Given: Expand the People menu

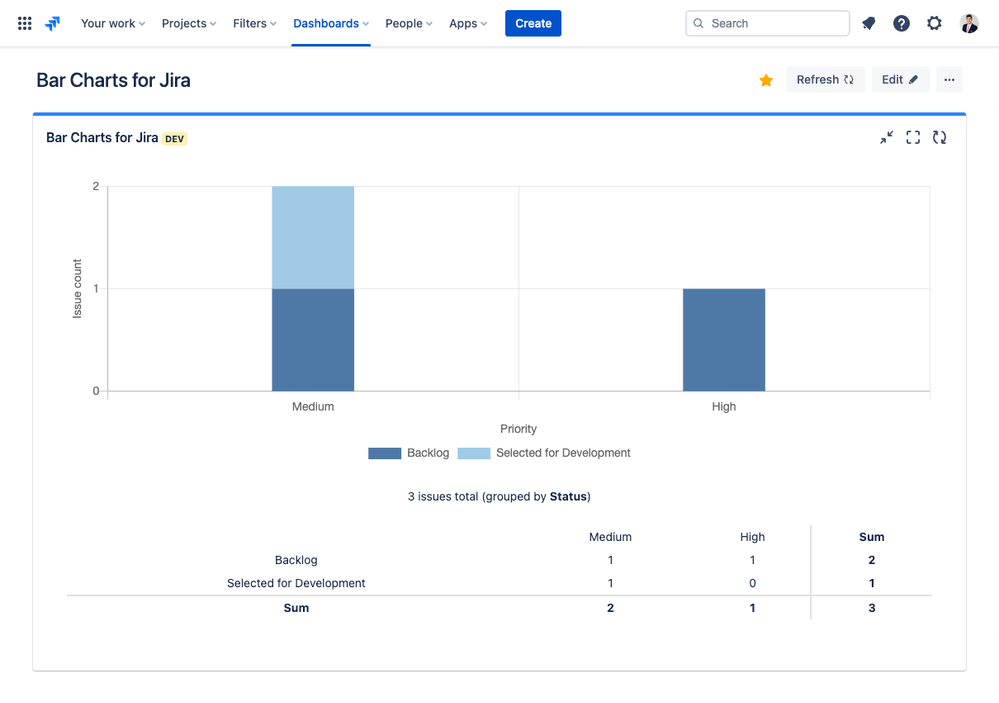Looking at the screenshot, I should click(408, 24).
